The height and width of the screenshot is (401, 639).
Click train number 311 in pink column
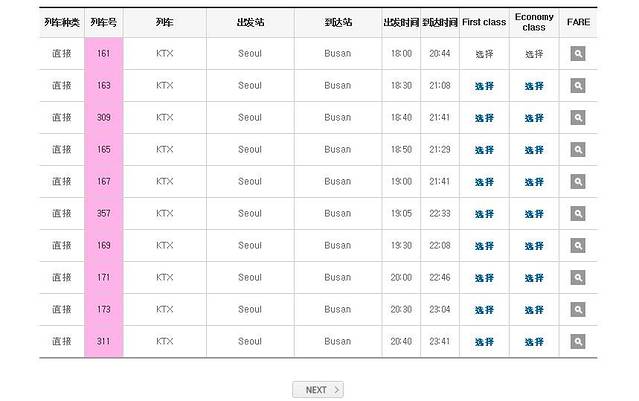coord(104,342)
